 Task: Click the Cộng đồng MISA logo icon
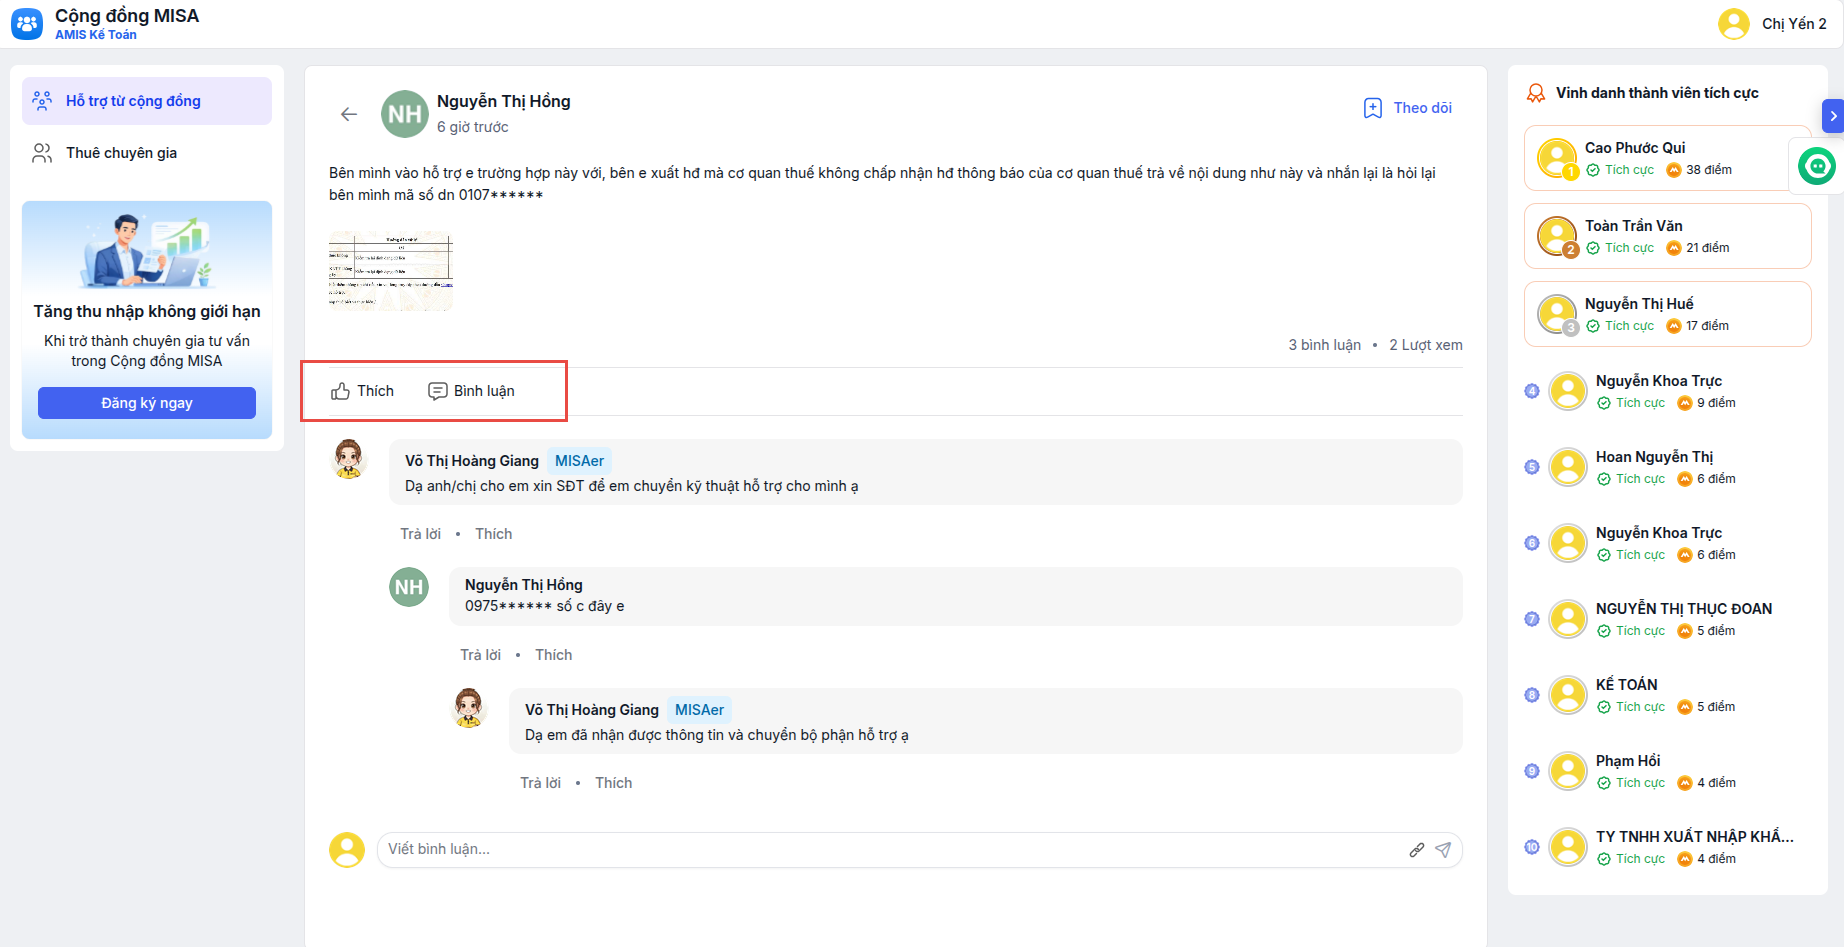pos(27,24)
